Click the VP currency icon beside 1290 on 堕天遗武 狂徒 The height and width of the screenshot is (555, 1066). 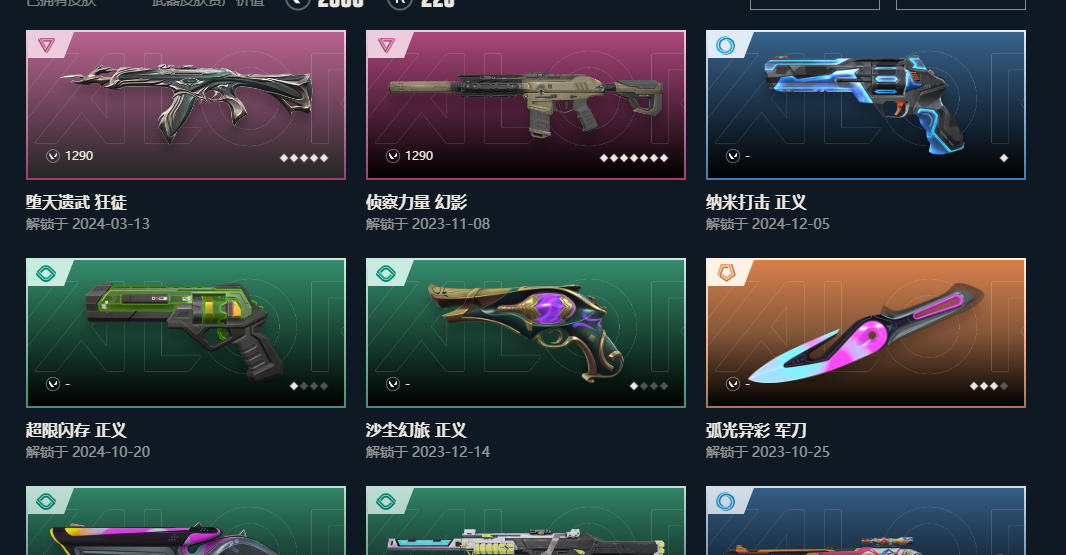pyautogui.click(x=52, y=156)
